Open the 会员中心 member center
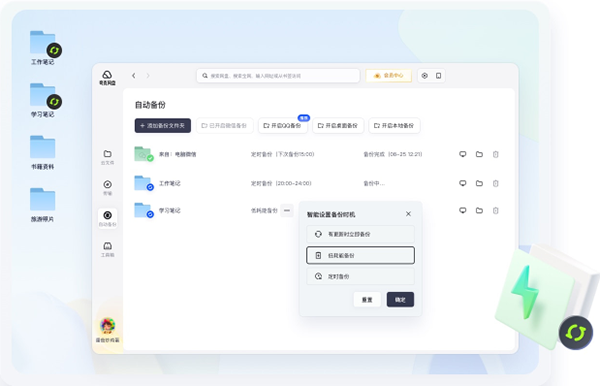The image size is (600, 386). coord(388,76)
